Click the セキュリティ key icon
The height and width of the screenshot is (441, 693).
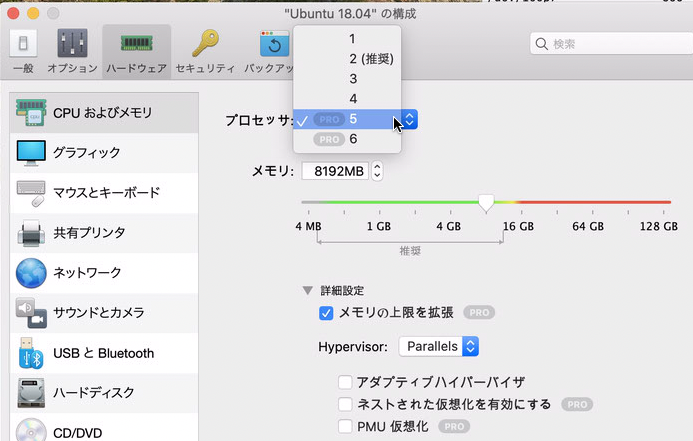tap(205, 51)
